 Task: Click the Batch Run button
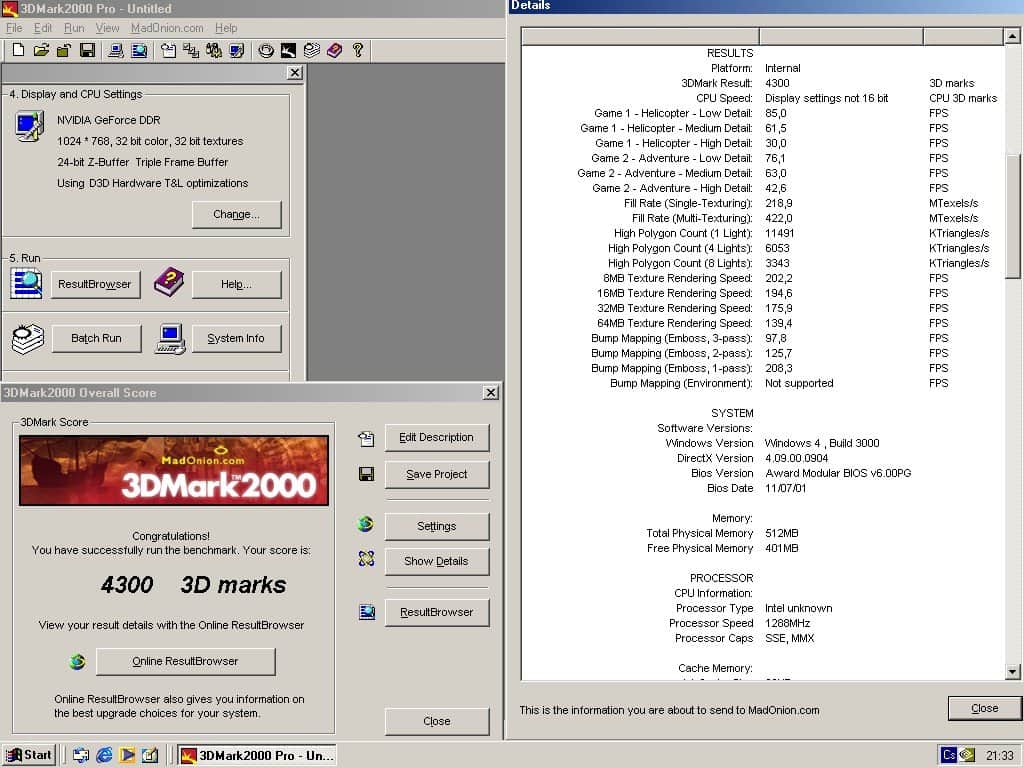tap(96, 338)
